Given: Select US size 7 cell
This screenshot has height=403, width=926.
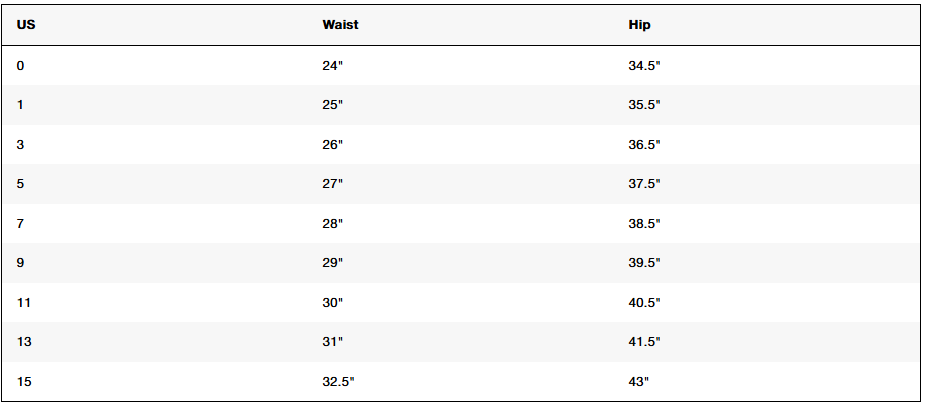Looking at the screenshot, I should point(21,224).
